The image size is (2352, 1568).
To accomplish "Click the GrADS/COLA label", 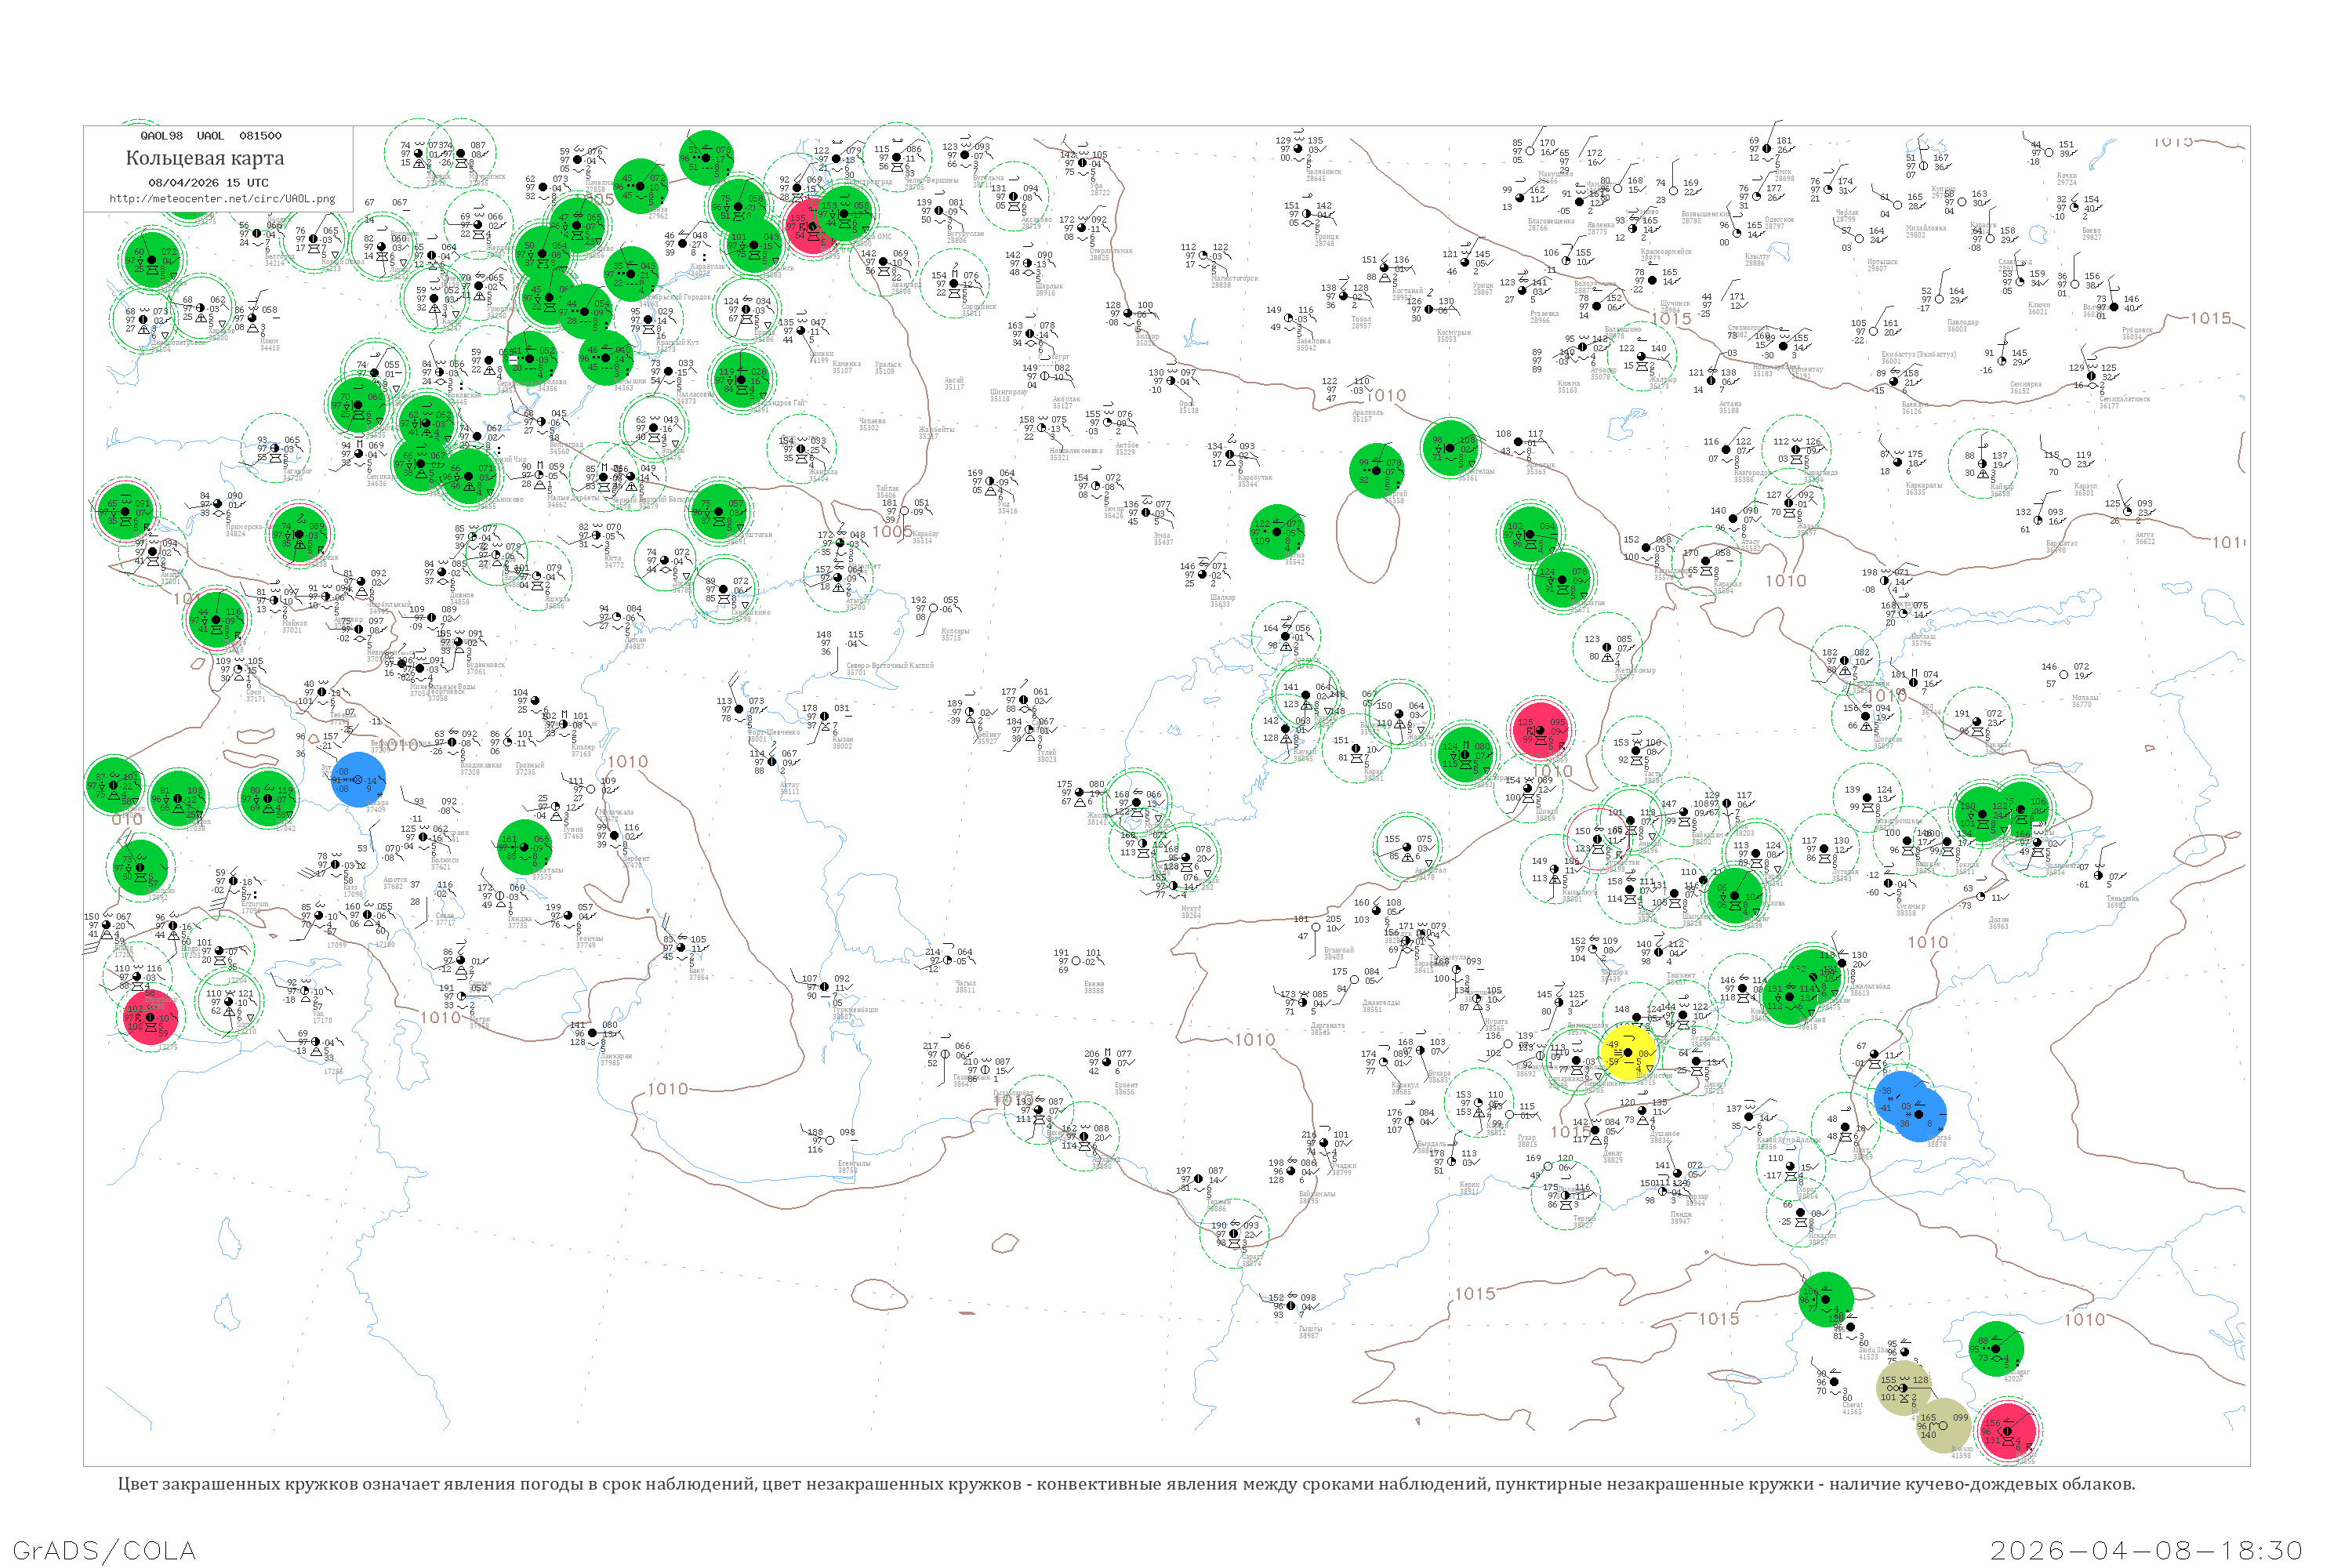I will [104, 1550].
